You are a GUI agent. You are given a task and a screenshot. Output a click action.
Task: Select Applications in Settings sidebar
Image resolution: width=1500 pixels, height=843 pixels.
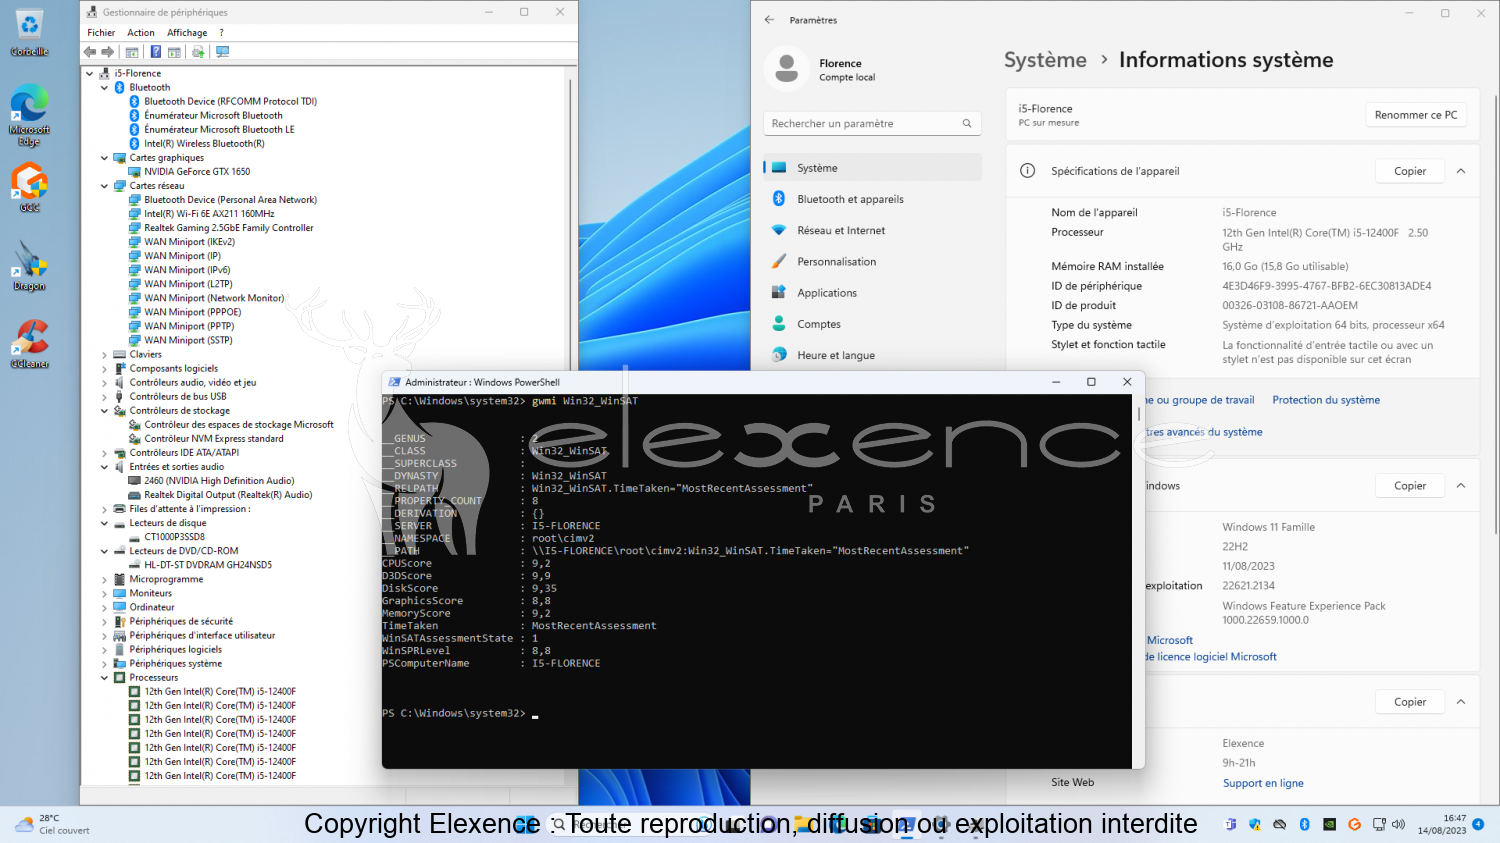872,293
